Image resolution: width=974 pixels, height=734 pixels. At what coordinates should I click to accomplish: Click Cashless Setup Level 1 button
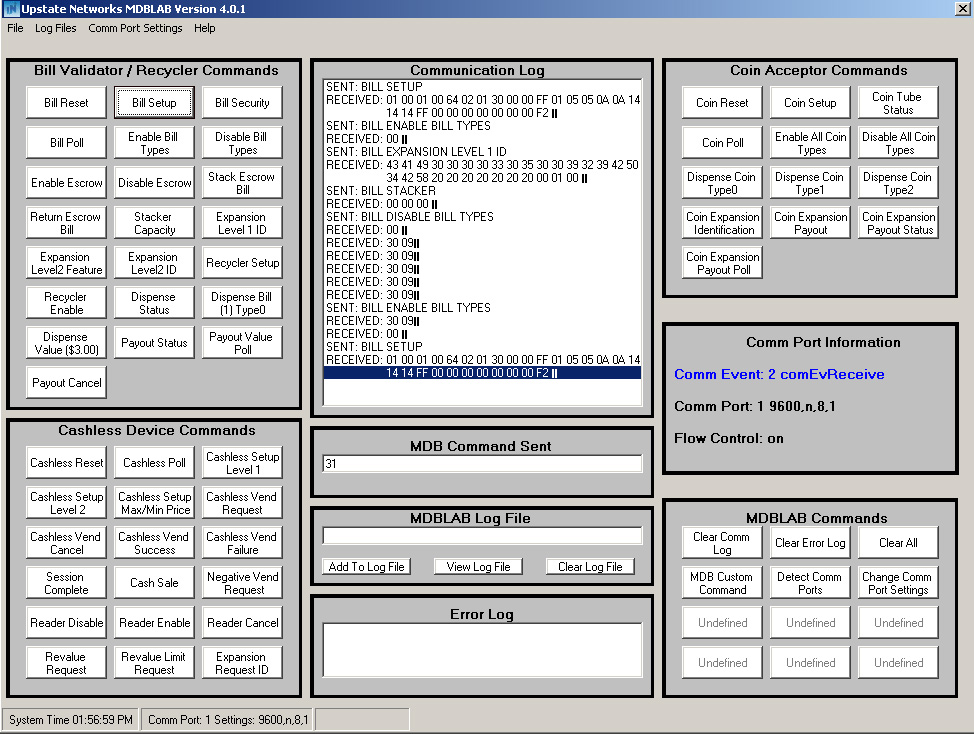point(242,463)
